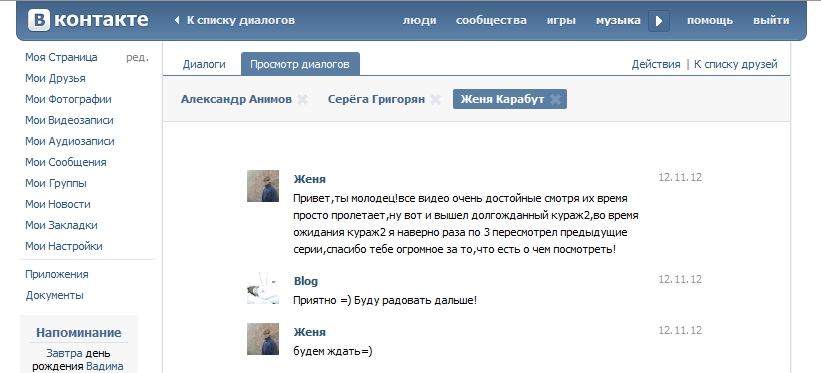This screenshot has height=373, width=821.
Task: Open Мои Видеозаписи in sidebar
Action: tap(69, 120)
